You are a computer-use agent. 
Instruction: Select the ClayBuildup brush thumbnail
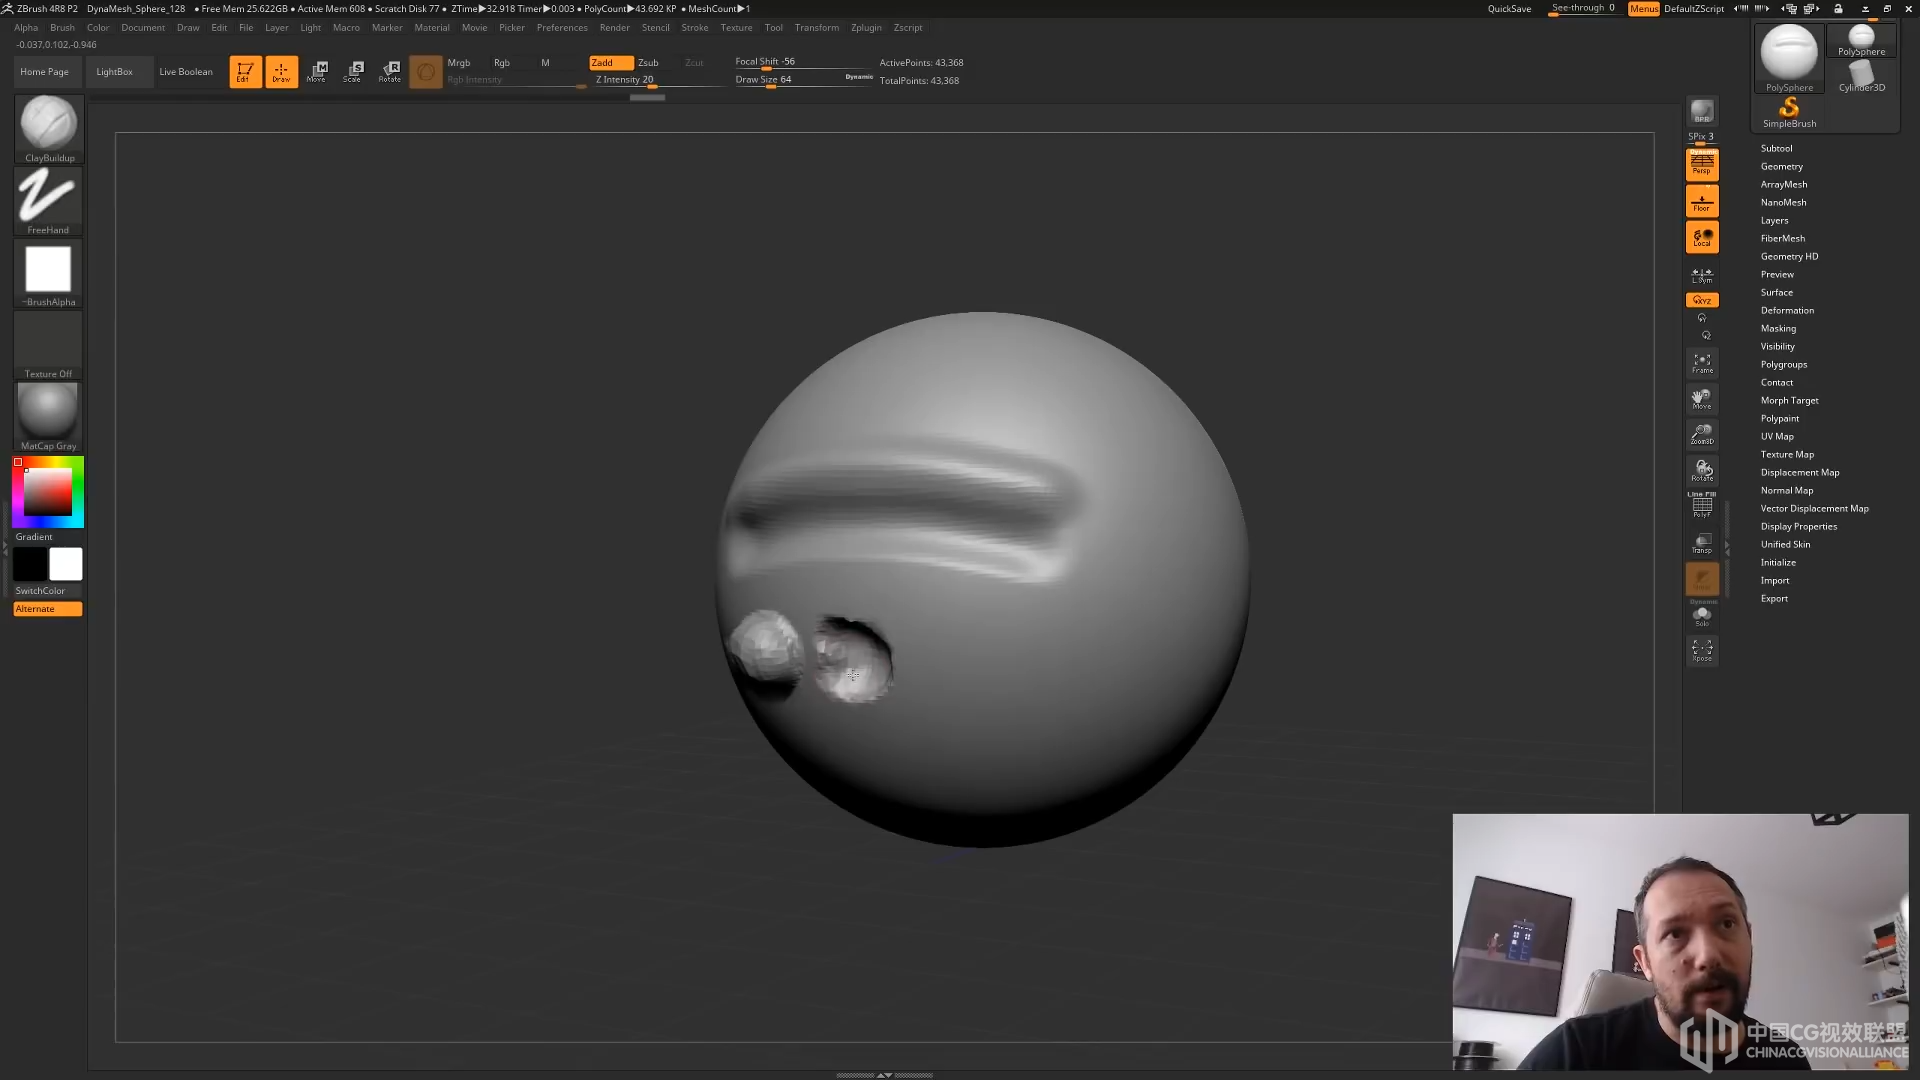point(48,128)
